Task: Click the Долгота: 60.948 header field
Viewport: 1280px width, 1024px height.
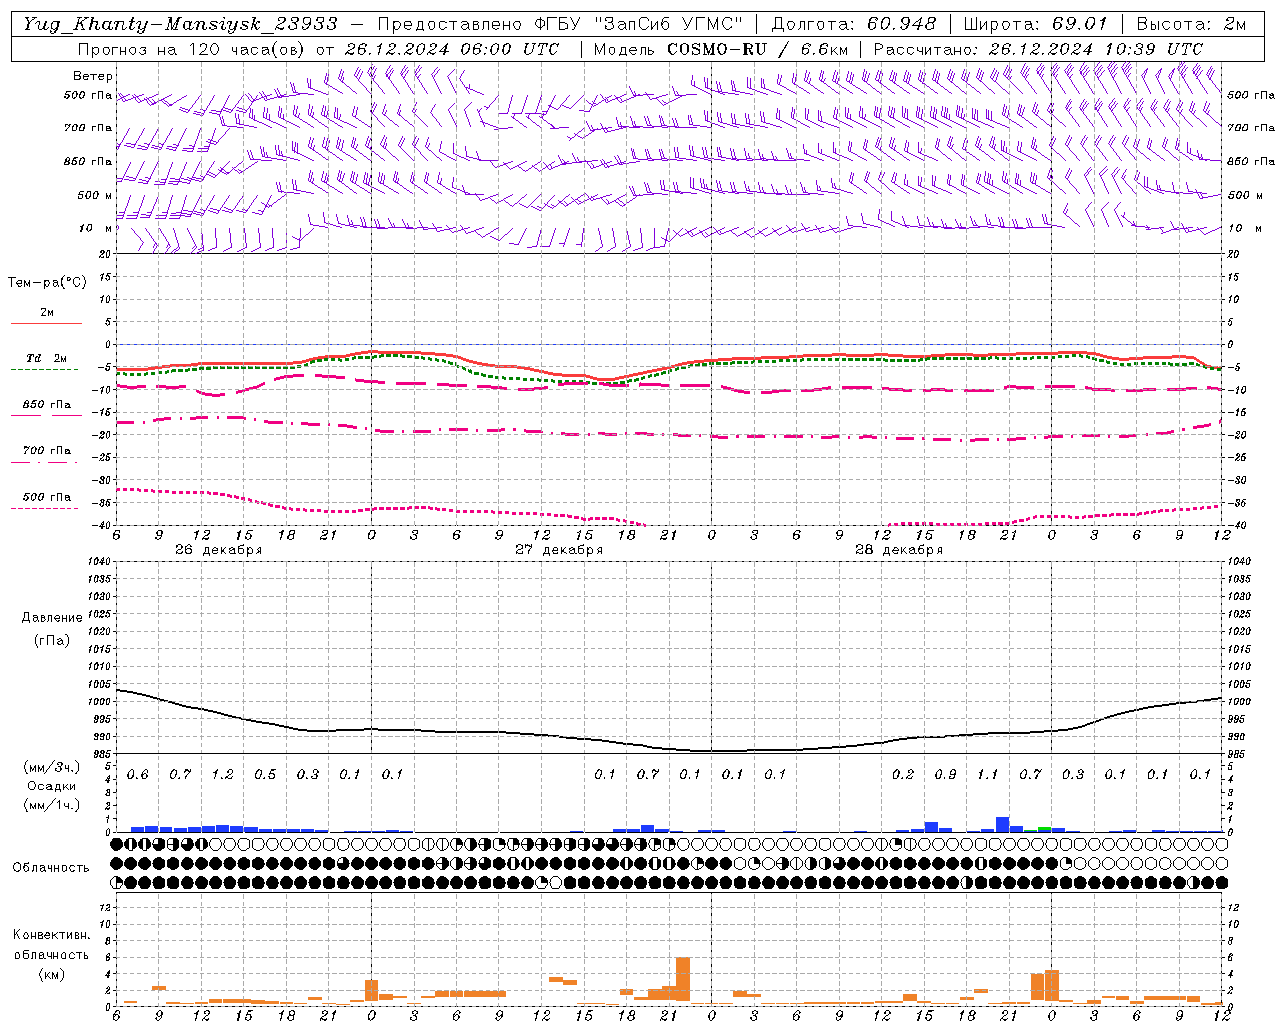Action: click(x=854, y=24)
